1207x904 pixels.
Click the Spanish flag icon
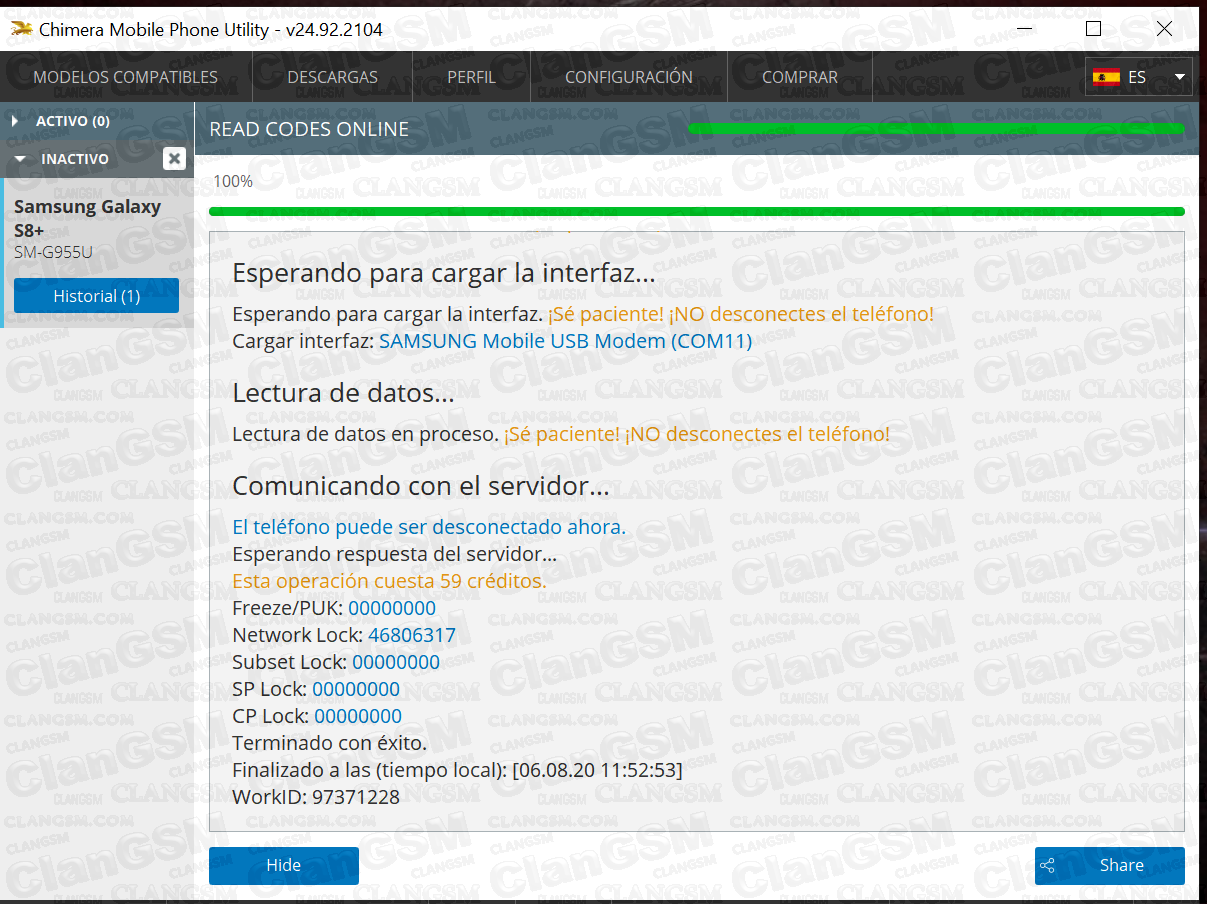(1106, 77)
